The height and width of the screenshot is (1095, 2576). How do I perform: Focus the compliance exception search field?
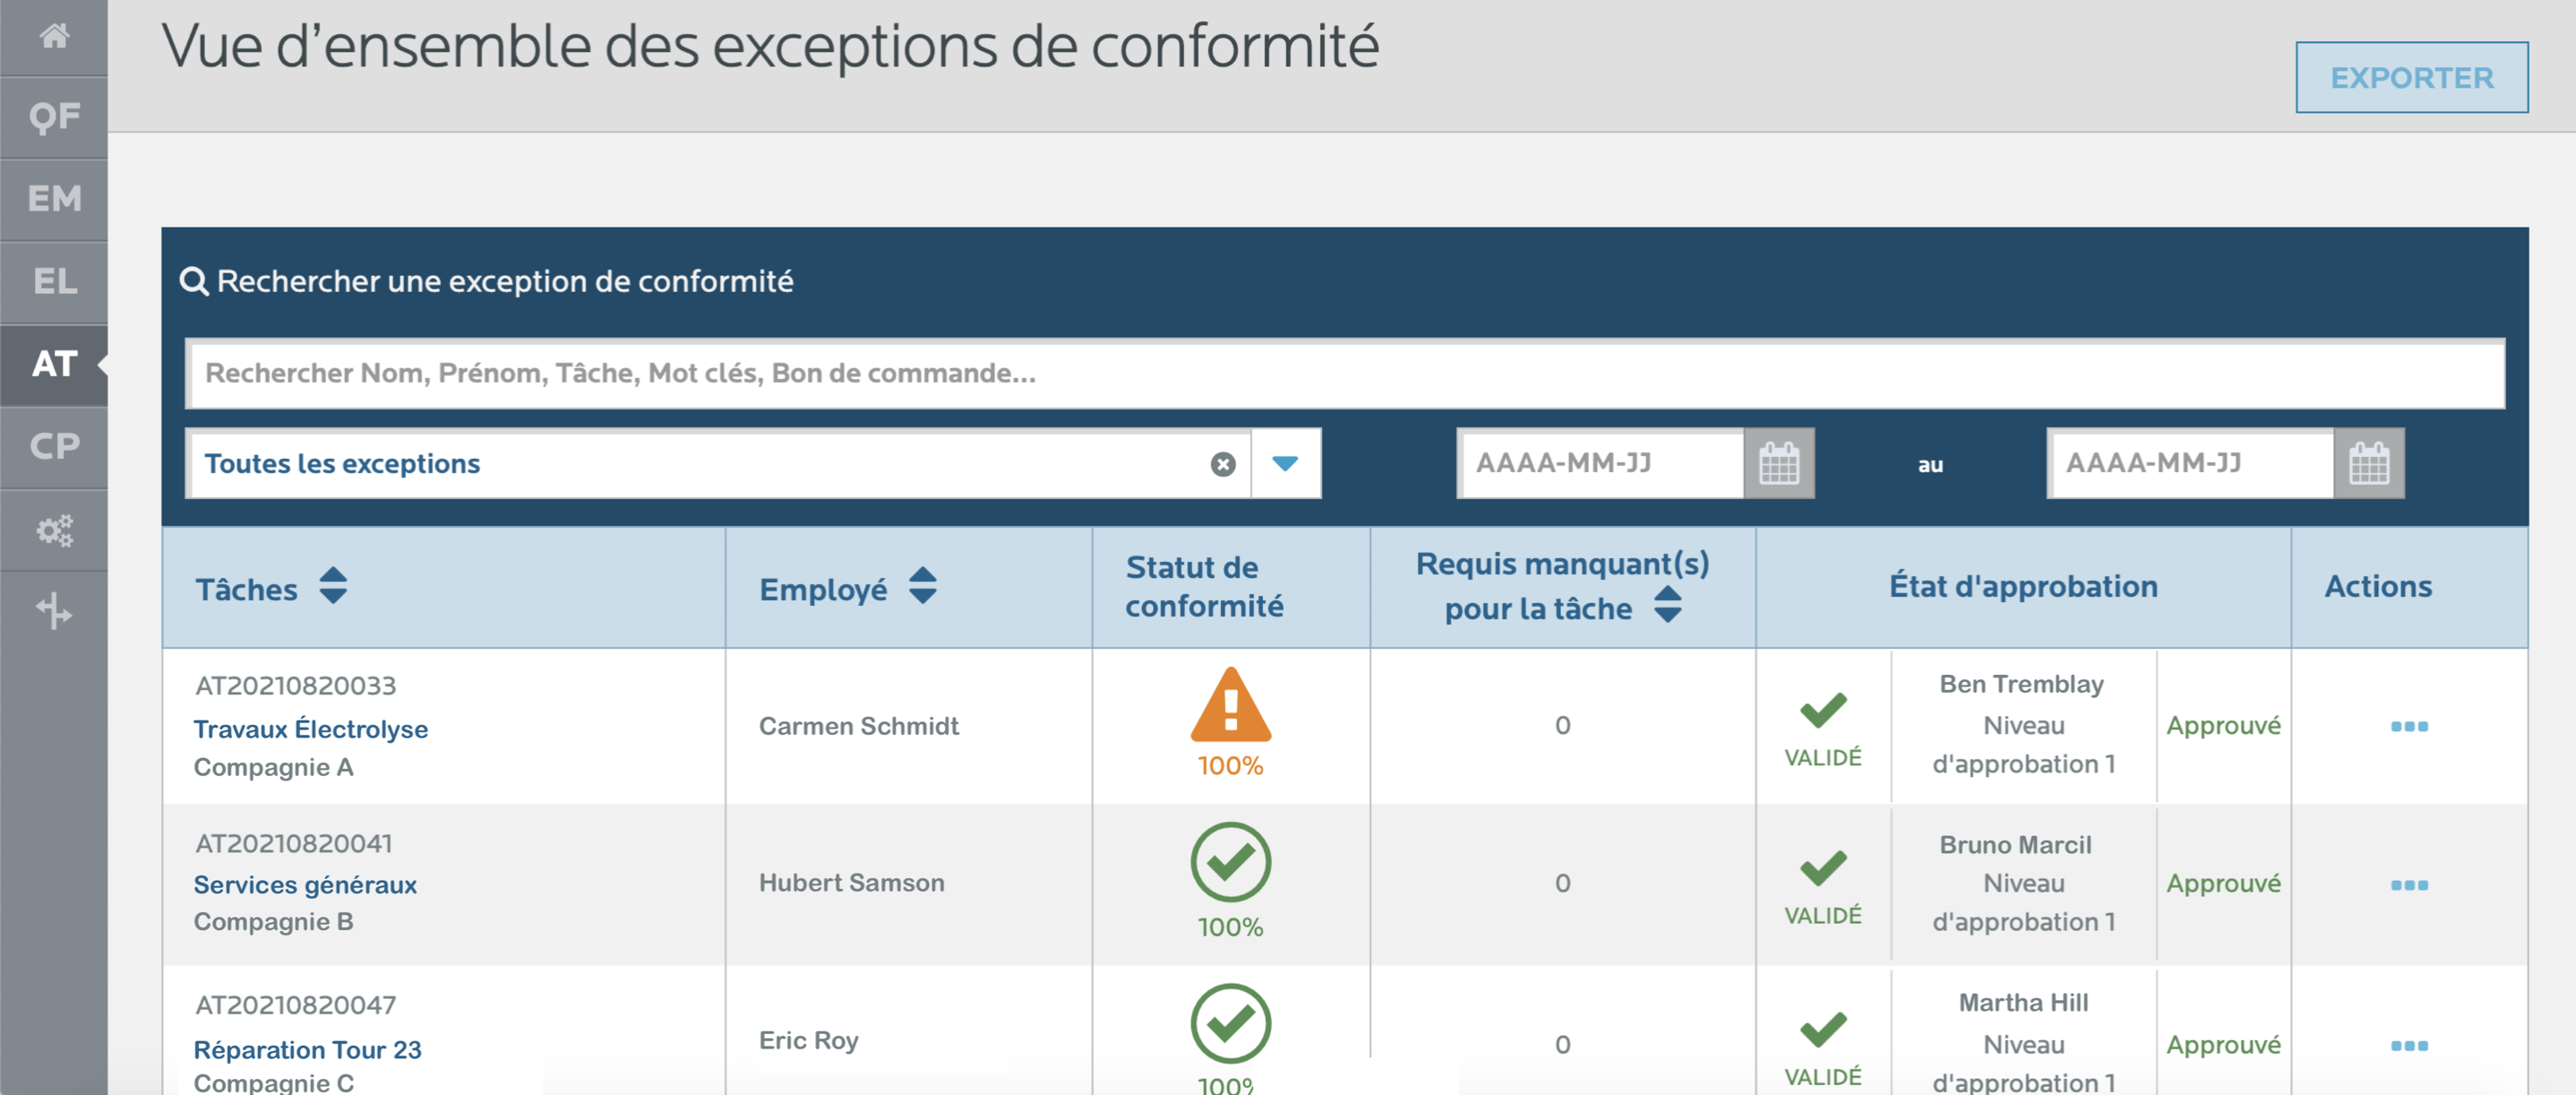point(1344,373)
